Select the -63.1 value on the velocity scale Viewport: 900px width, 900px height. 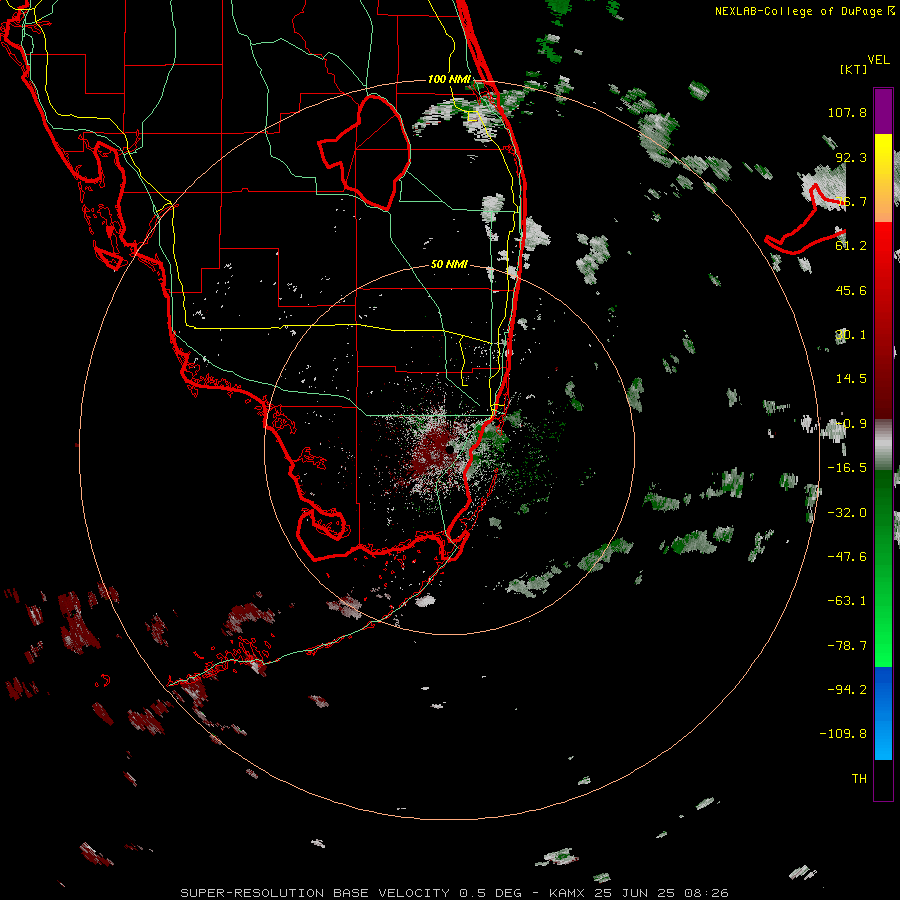(x=847, y=601)
